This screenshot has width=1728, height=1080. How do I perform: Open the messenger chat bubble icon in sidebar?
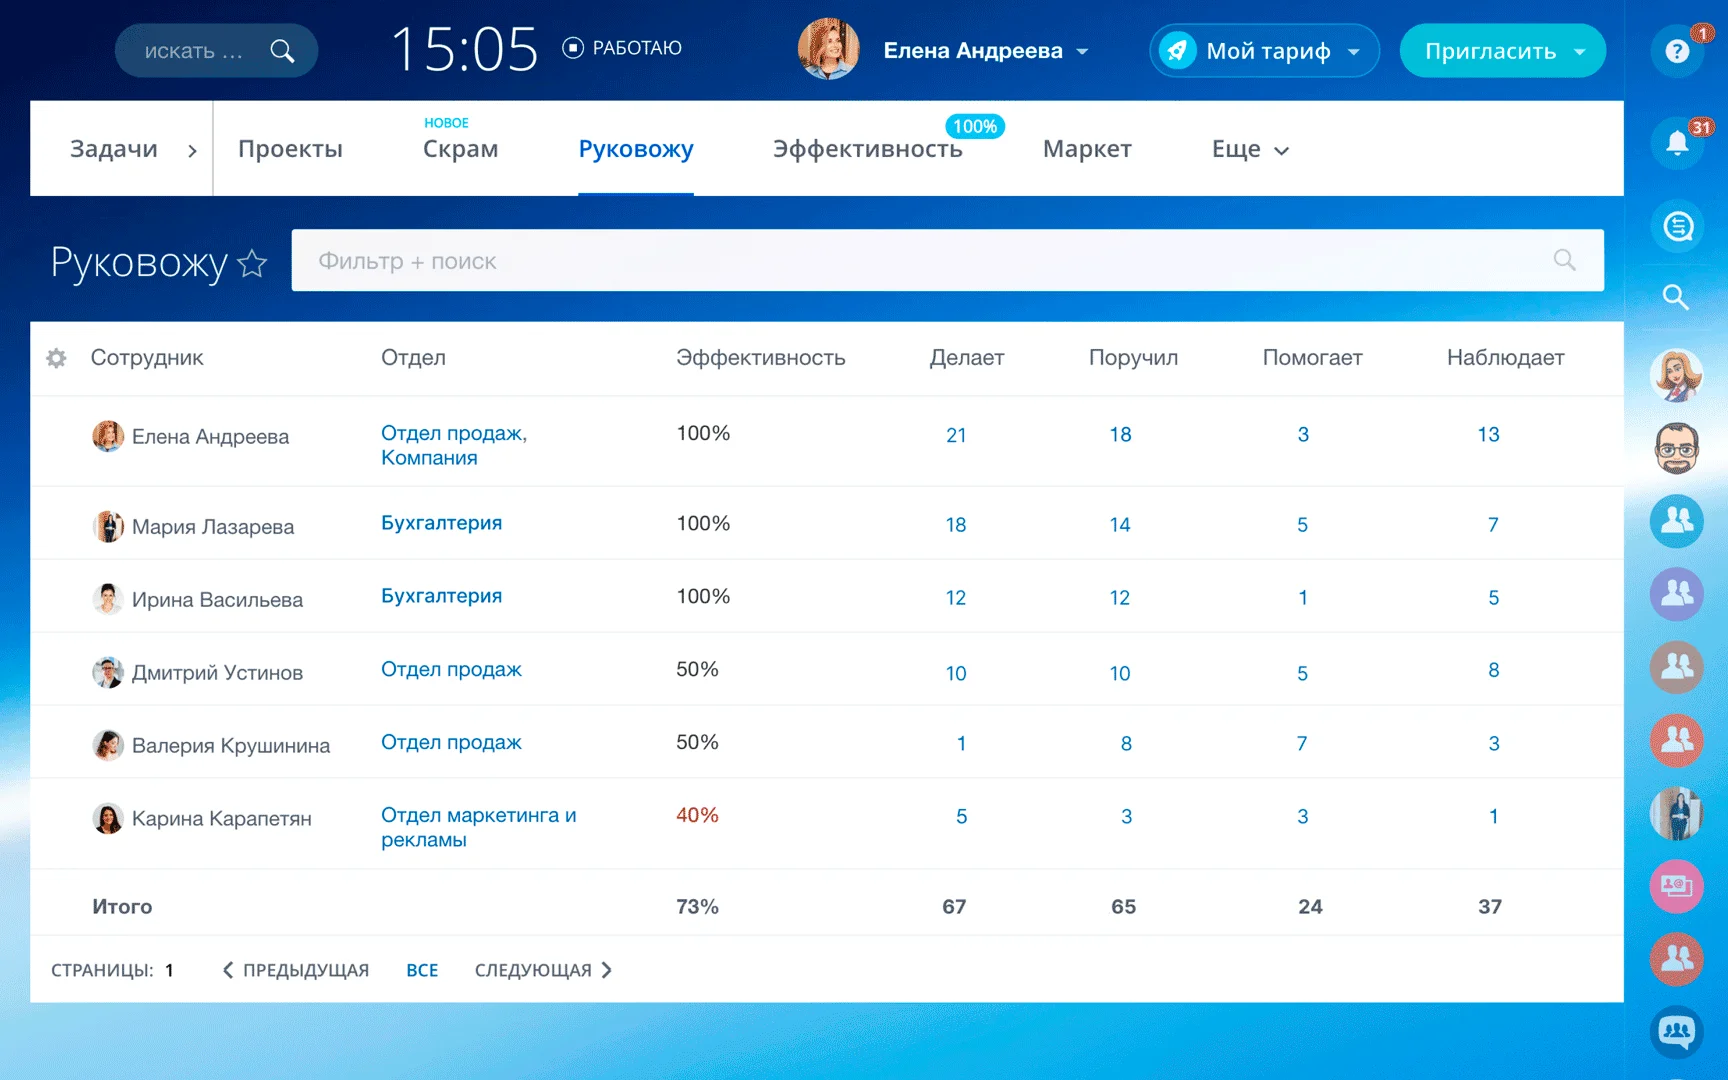point(1678,226)
